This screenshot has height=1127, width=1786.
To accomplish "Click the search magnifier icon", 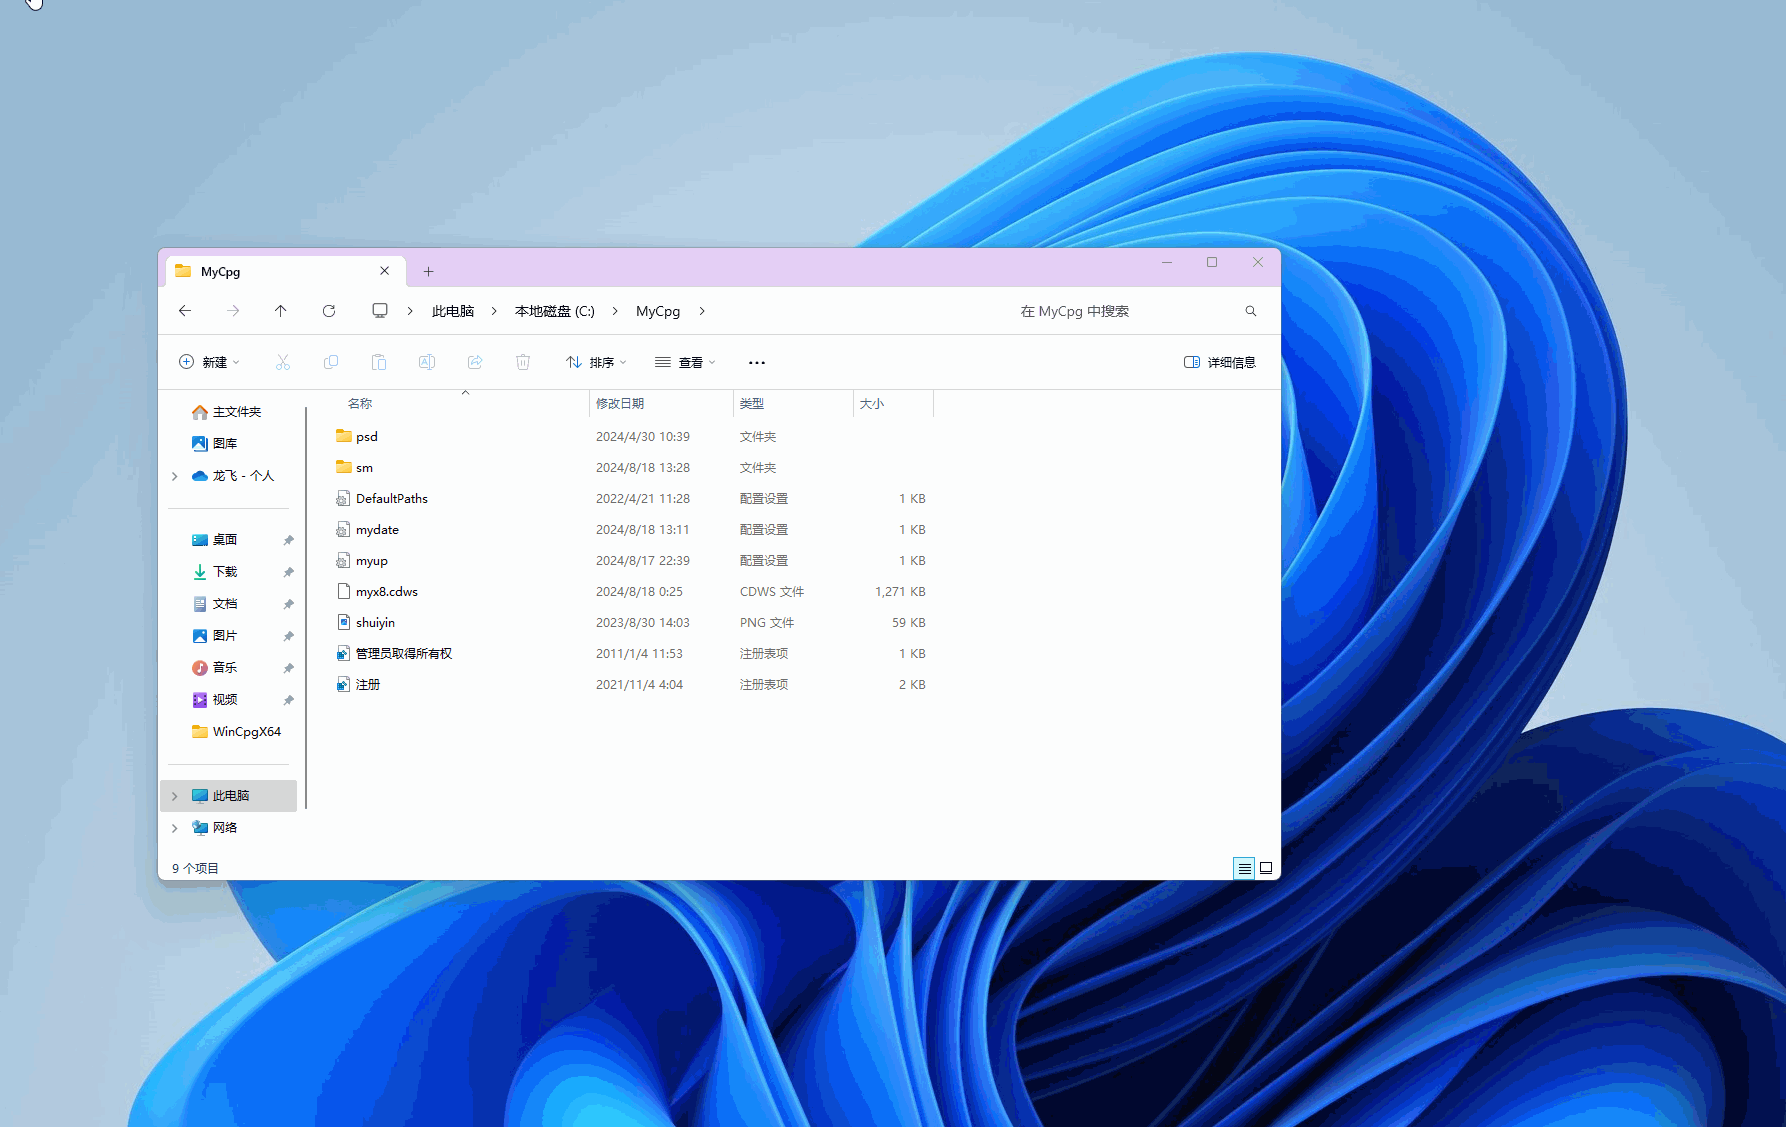I will [1251, 311].
